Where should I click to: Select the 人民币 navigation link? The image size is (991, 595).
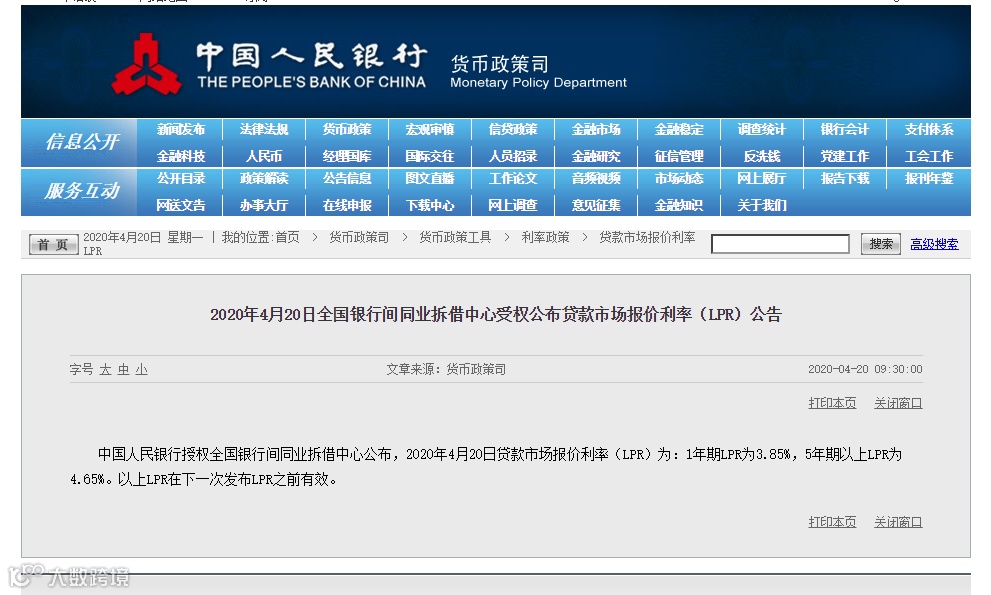[x=264, y=156]
